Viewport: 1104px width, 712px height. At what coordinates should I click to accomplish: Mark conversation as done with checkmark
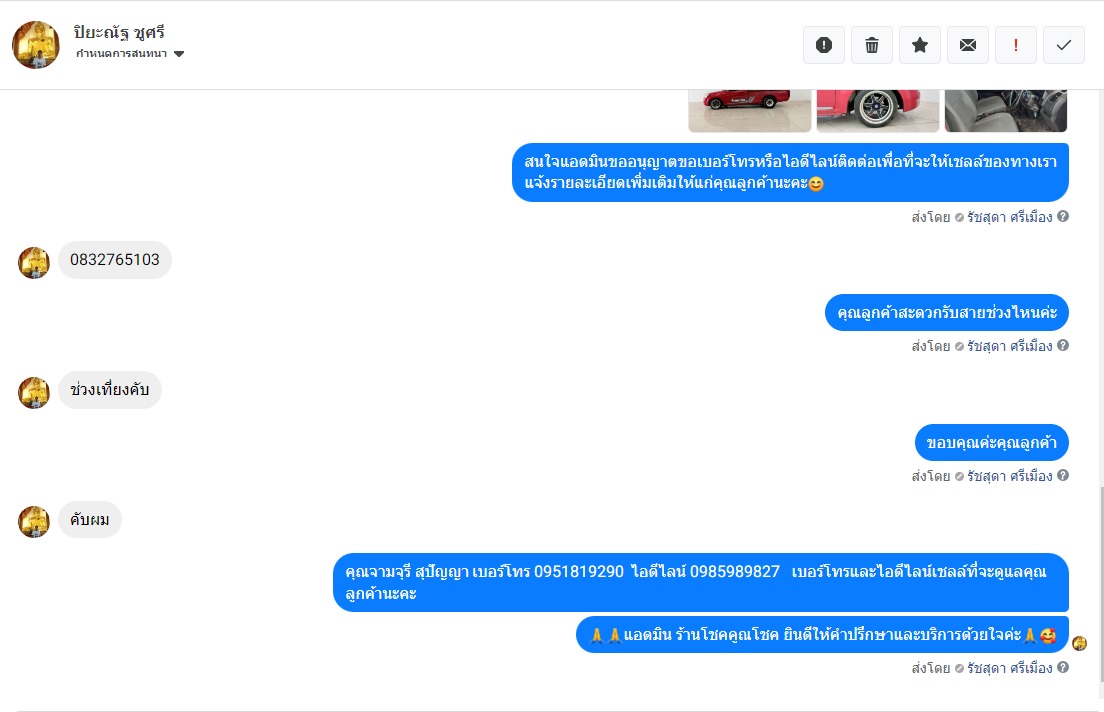[1063, 45]
